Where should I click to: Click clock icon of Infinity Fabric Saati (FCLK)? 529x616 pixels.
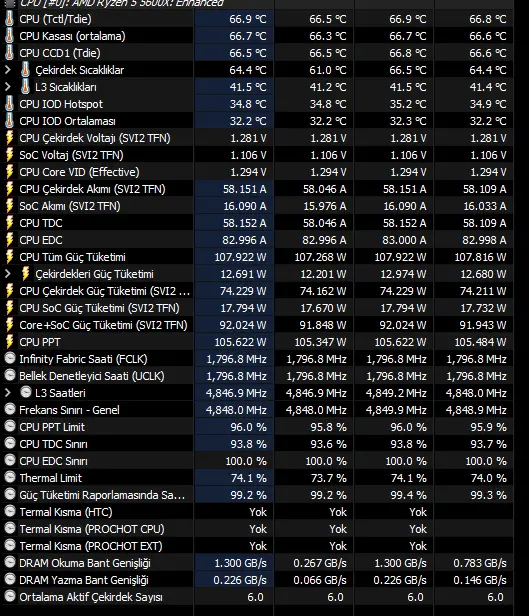click(x=10, y=358)
